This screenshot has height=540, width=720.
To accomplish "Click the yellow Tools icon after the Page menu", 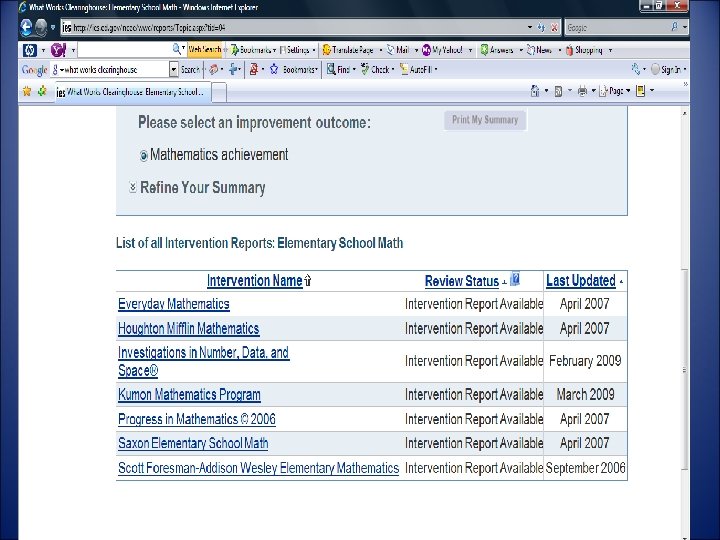I will click(x=641, y=91).
